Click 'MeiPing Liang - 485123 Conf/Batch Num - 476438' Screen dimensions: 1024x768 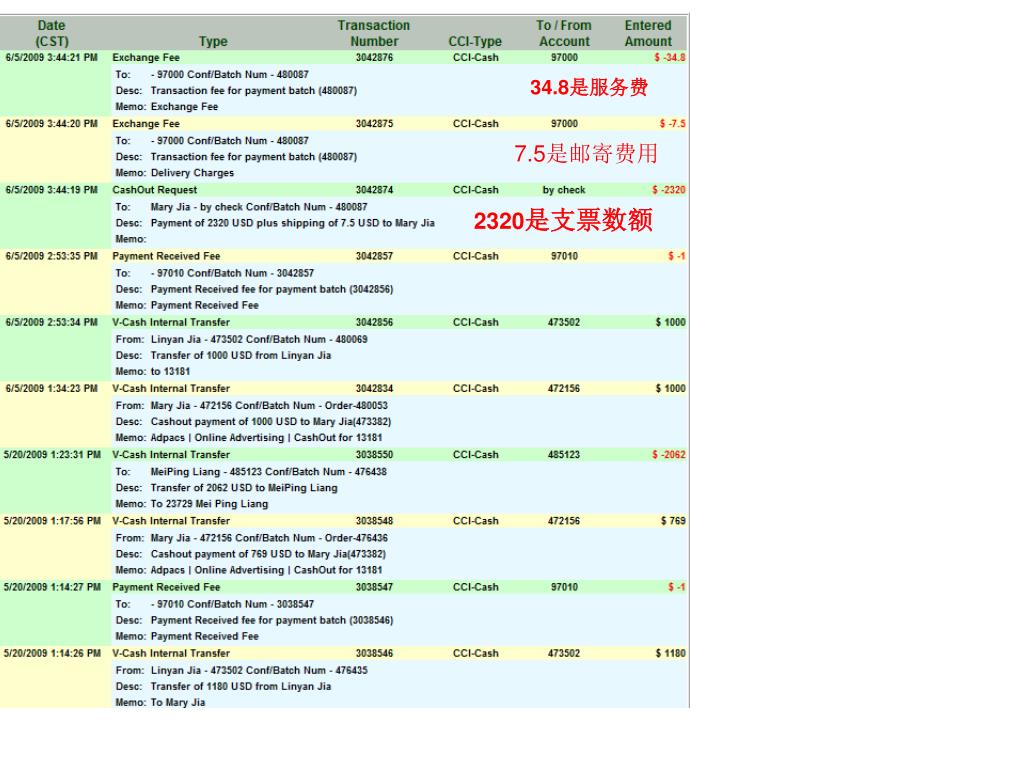pos(268,472)
